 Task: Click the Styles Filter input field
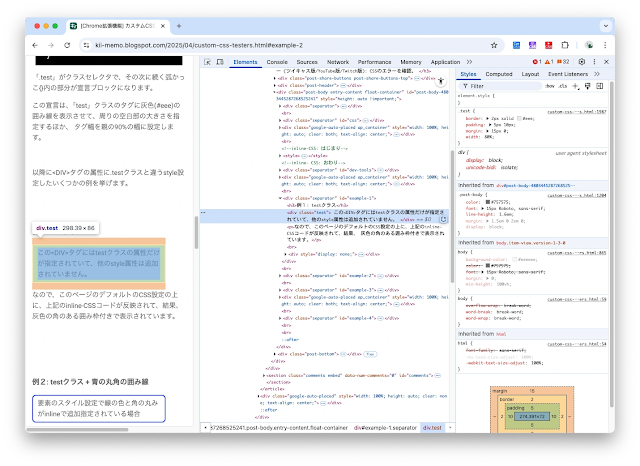pyautogui.click(x=501, y=86)
